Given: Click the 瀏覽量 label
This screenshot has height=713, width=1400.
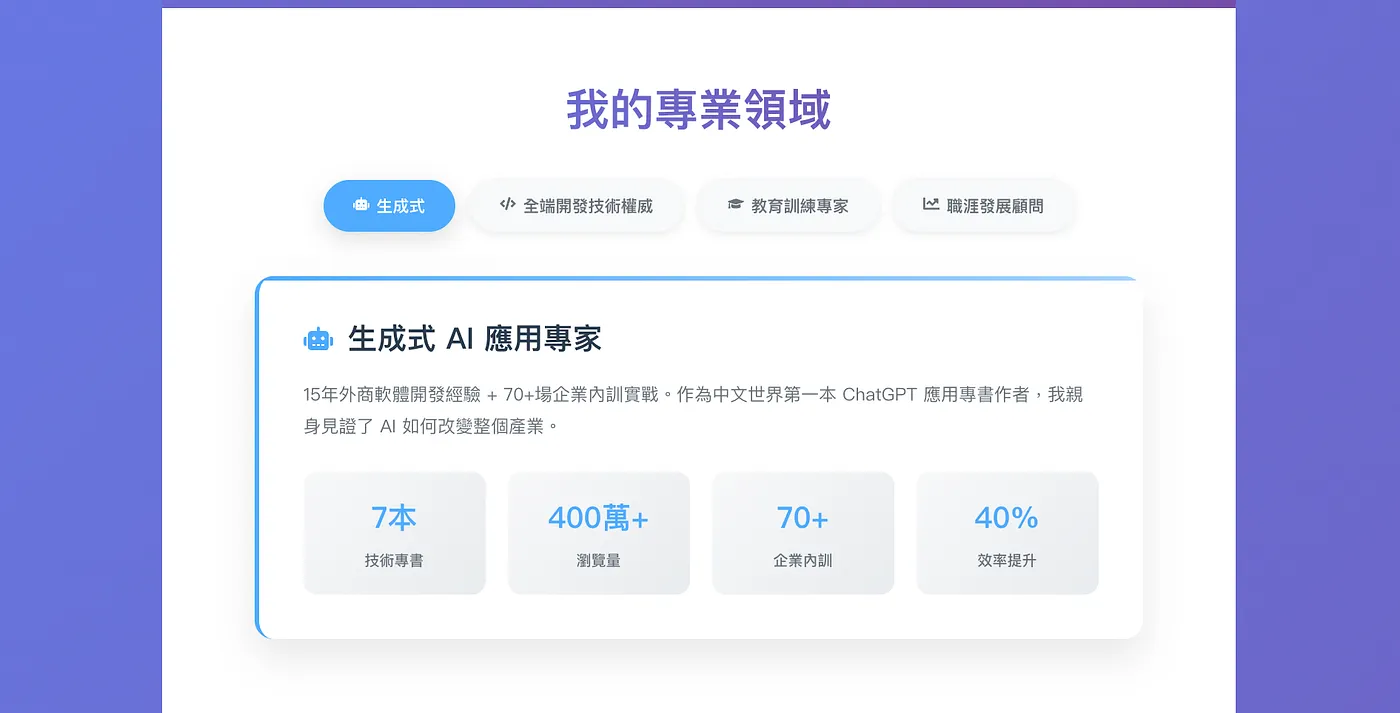Looking at the screenshot, I should tap(599, 561).
